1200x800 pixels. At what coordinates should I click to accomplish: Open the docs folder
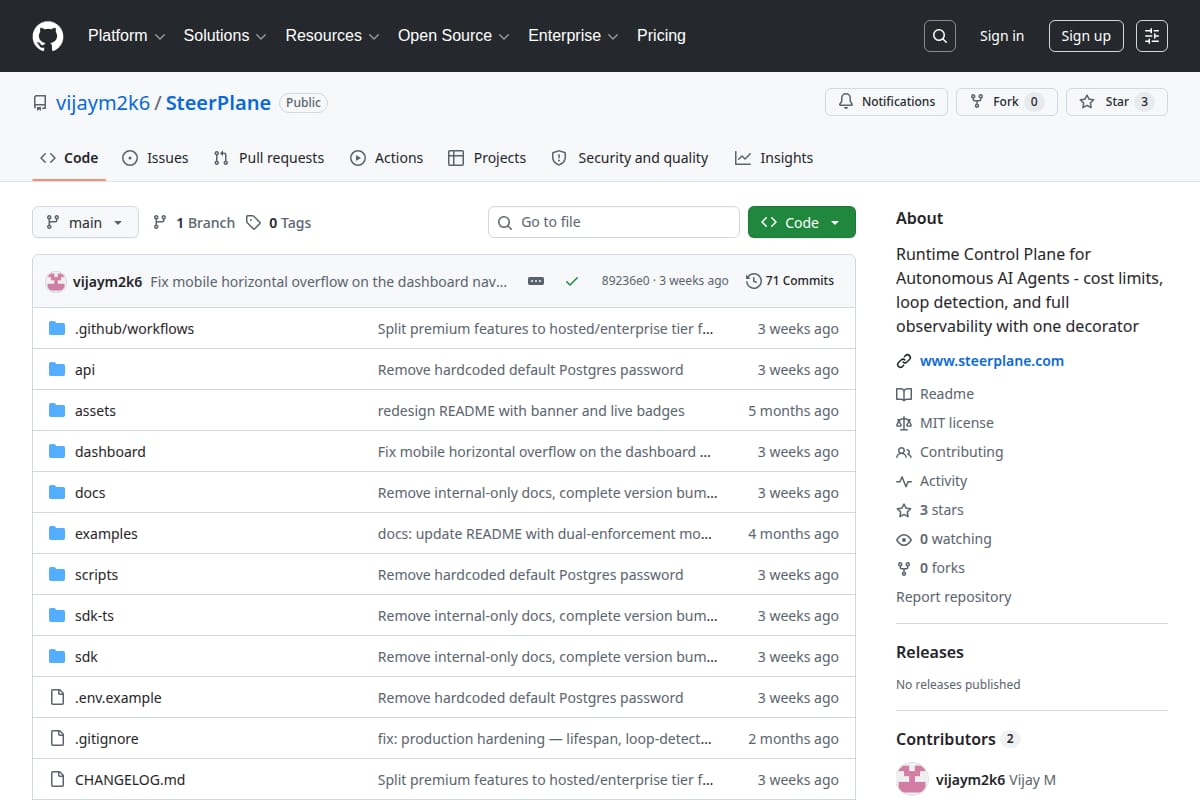90,493
